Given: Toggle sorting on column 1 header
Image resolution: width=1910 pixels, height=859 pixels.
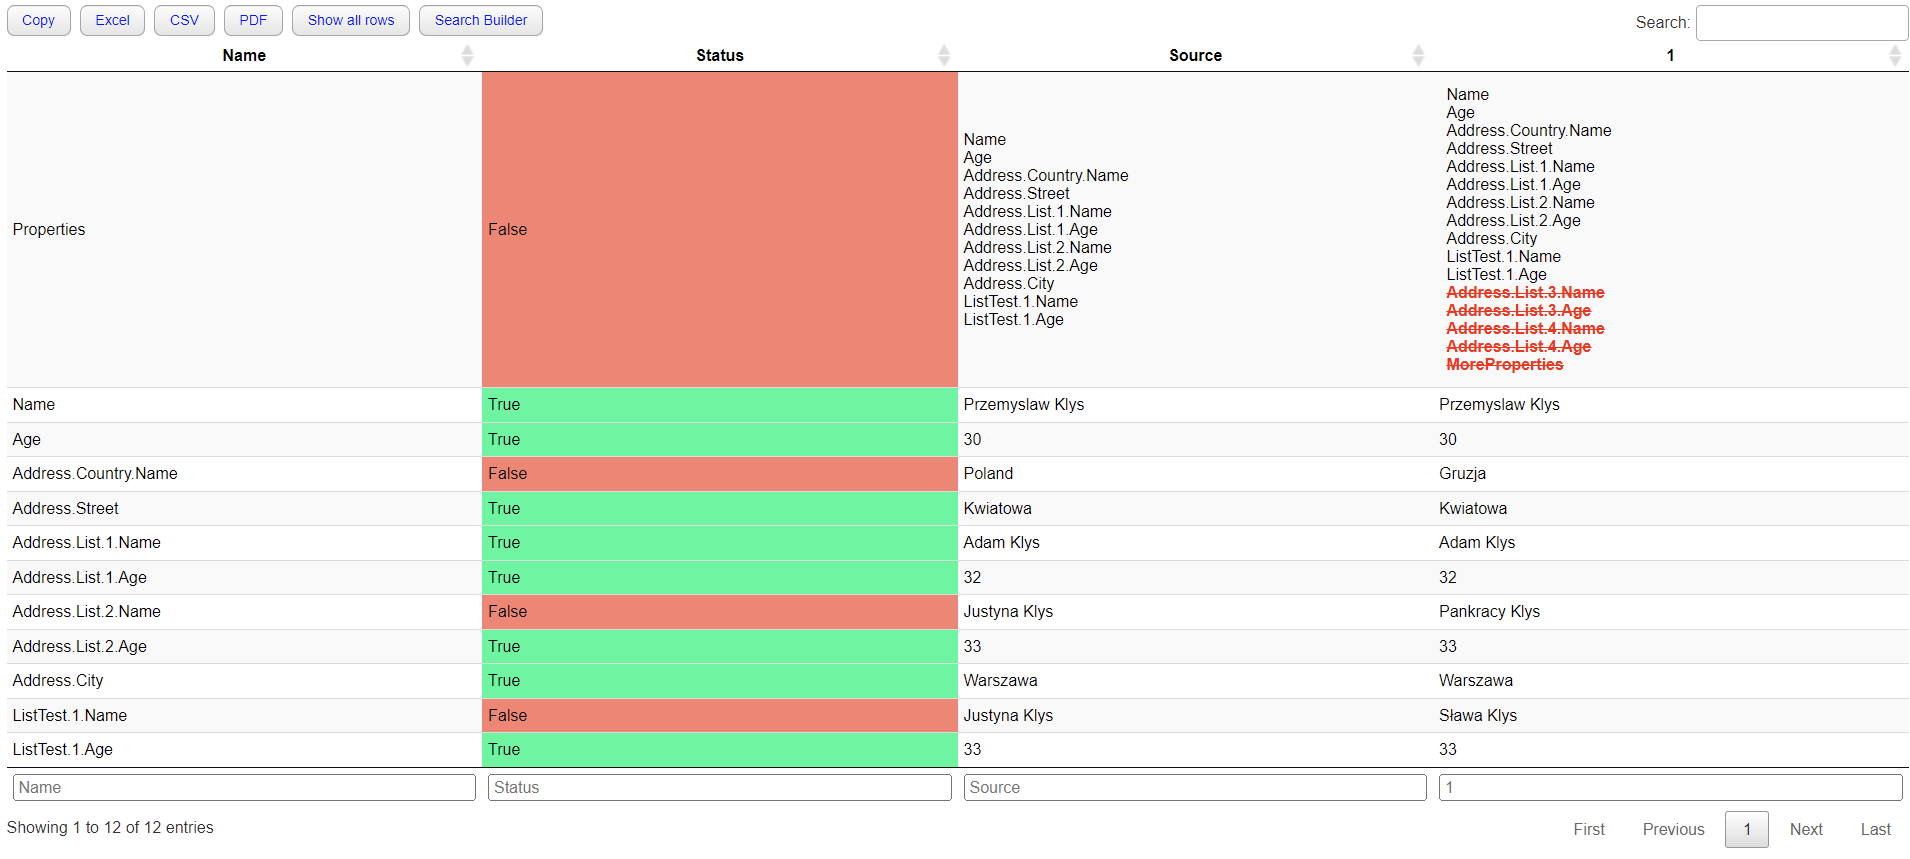Looking at the screenshot, I should tap(1670, 56).
